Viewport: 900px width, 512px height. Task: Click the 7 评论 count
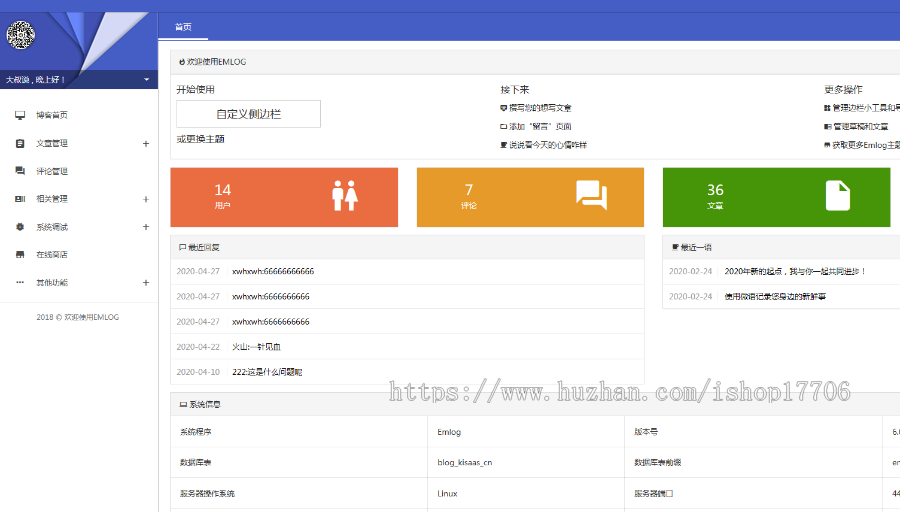coord(469,190)
